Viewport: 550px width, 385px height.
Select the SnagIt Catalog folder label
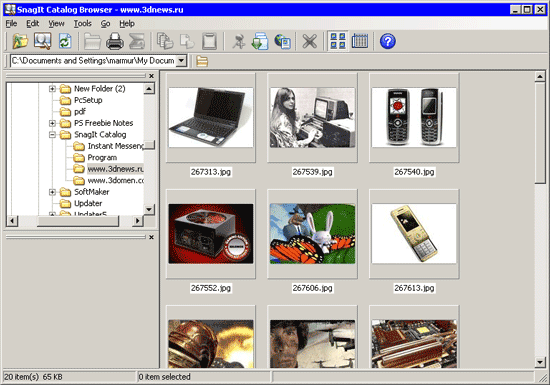point(100,135)
